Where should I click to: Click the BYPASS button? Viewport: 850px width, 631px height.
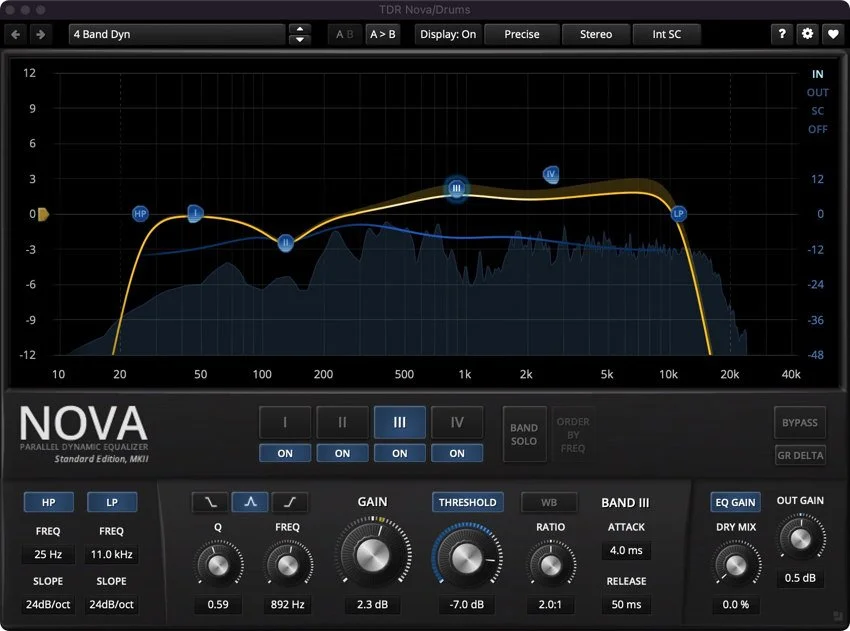800,422
